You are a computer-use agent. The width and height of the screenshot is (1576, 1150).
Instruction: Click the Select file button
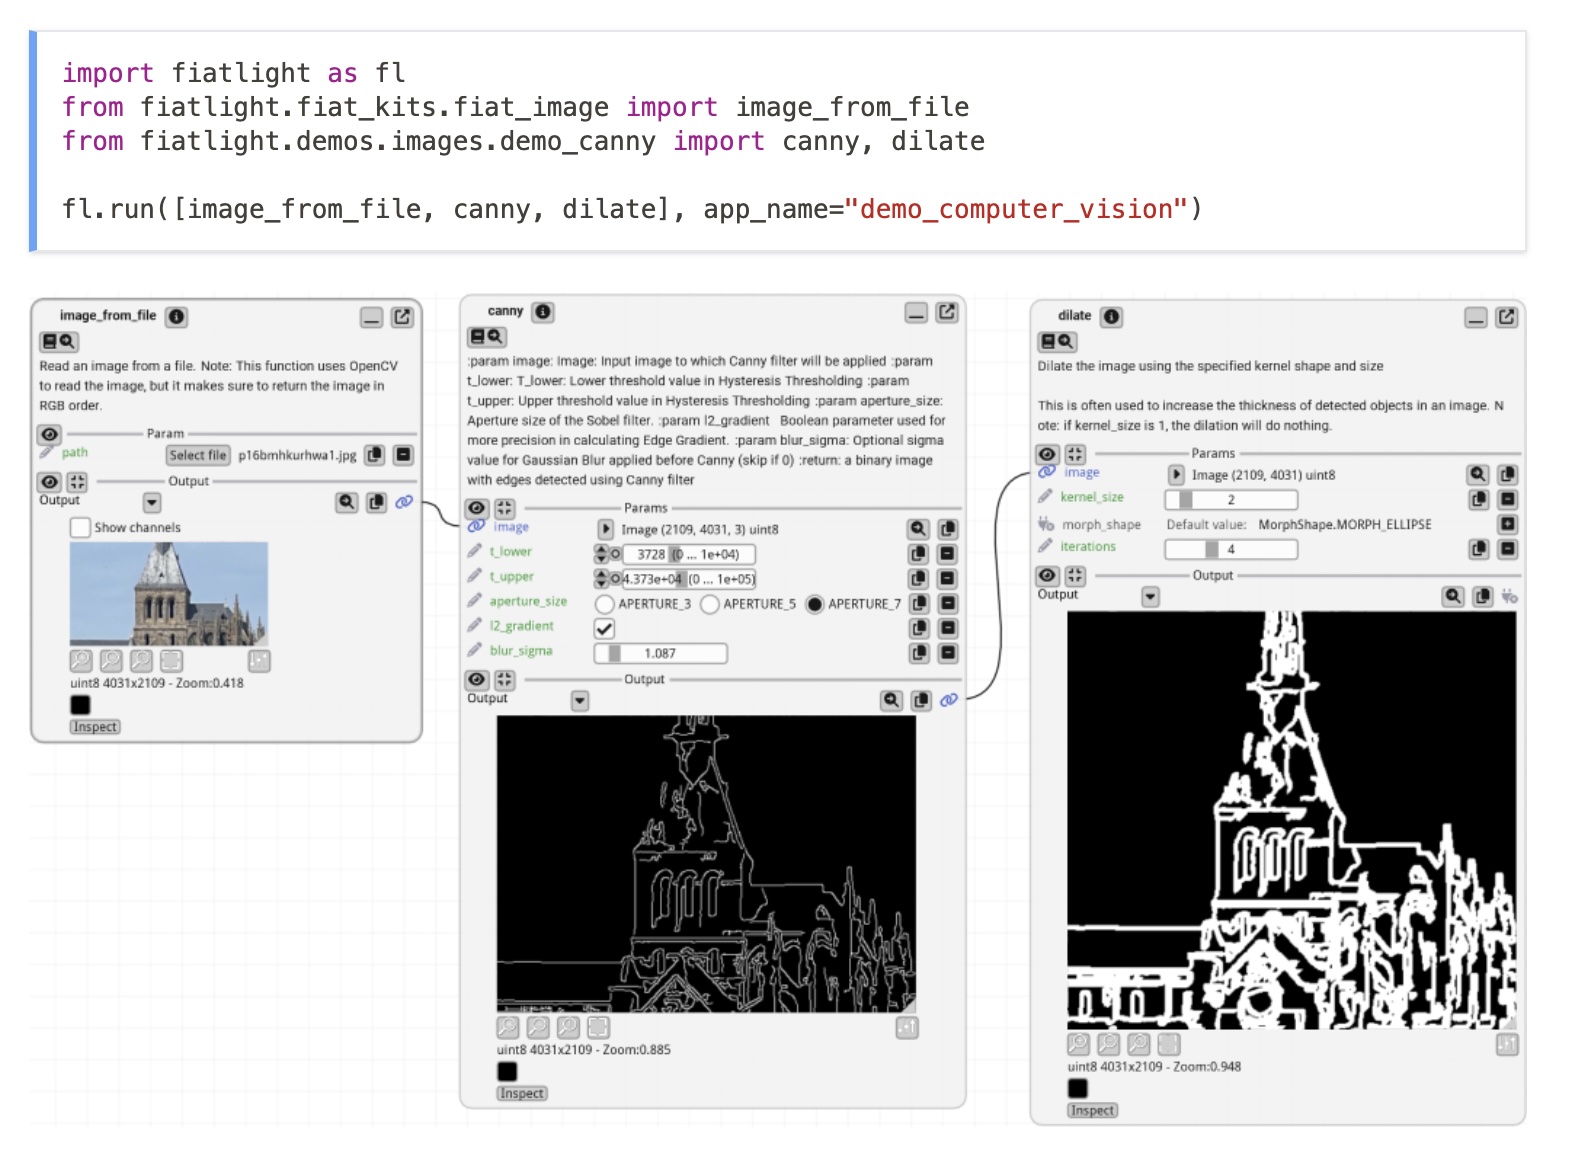point(198,455)
